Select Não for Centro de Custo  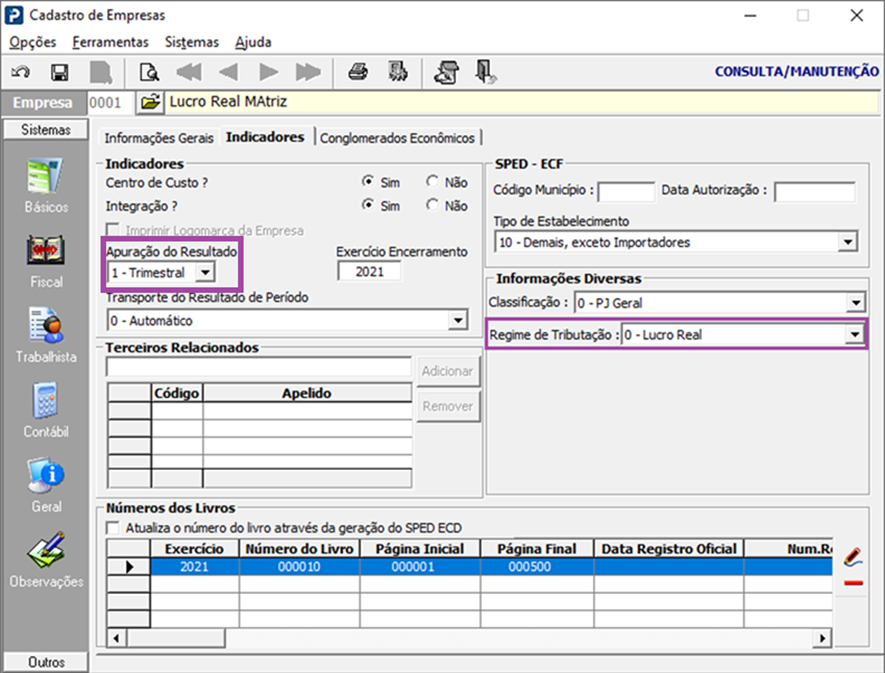click(x=432, y=182)
